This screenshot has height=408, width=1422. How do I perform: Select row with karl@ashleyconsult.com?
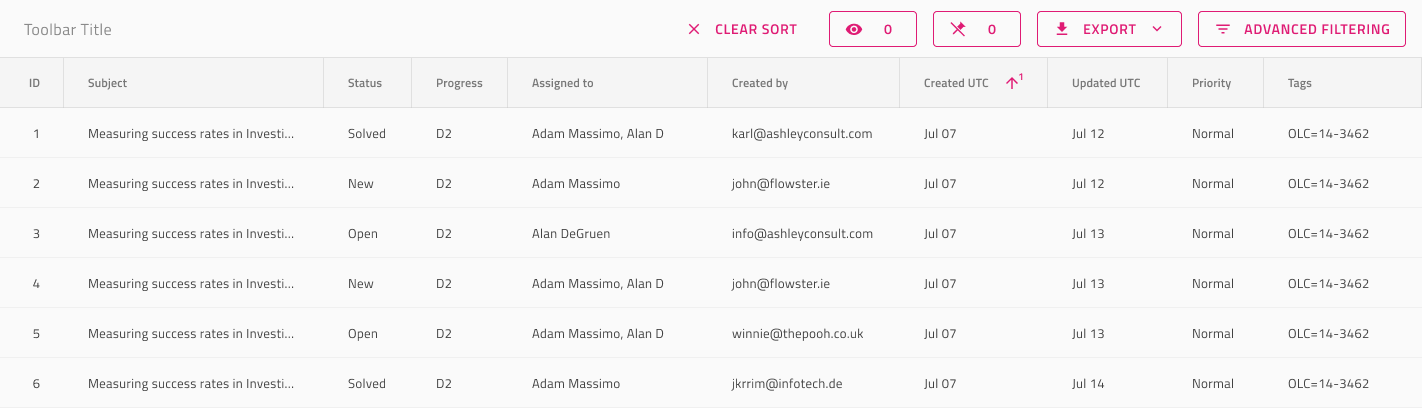coord(711,133)
